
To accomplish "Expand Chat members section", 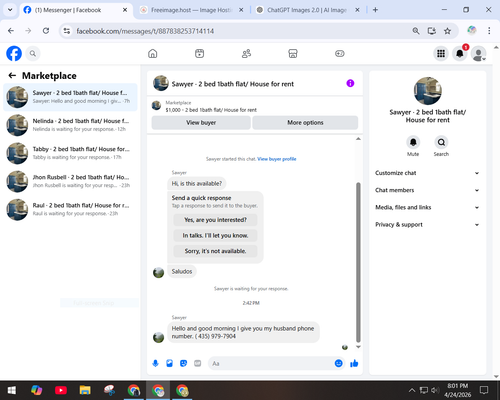I will click(x=427, y=190).
